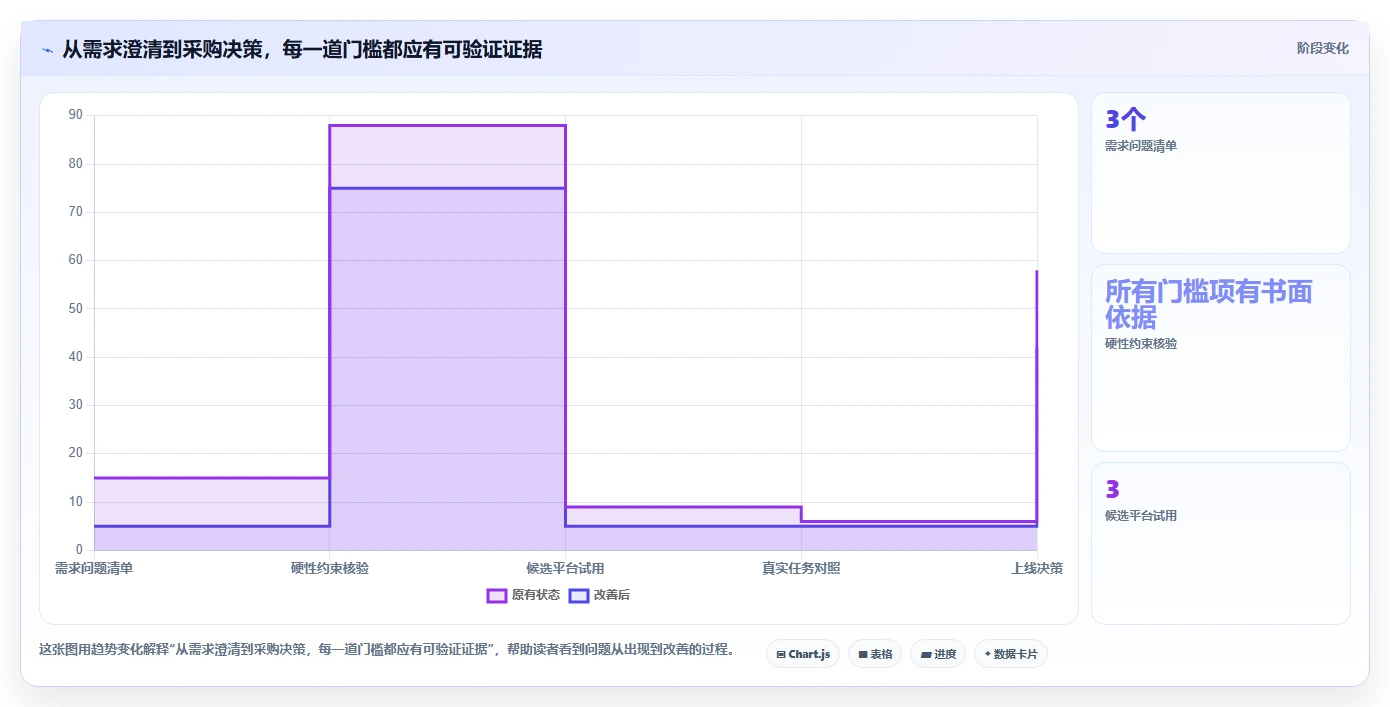The width and height of the screenshot is (1390, 707).
Task: Click the 硬性约束核验 label in side card
Action: [x=1141, y=344]
